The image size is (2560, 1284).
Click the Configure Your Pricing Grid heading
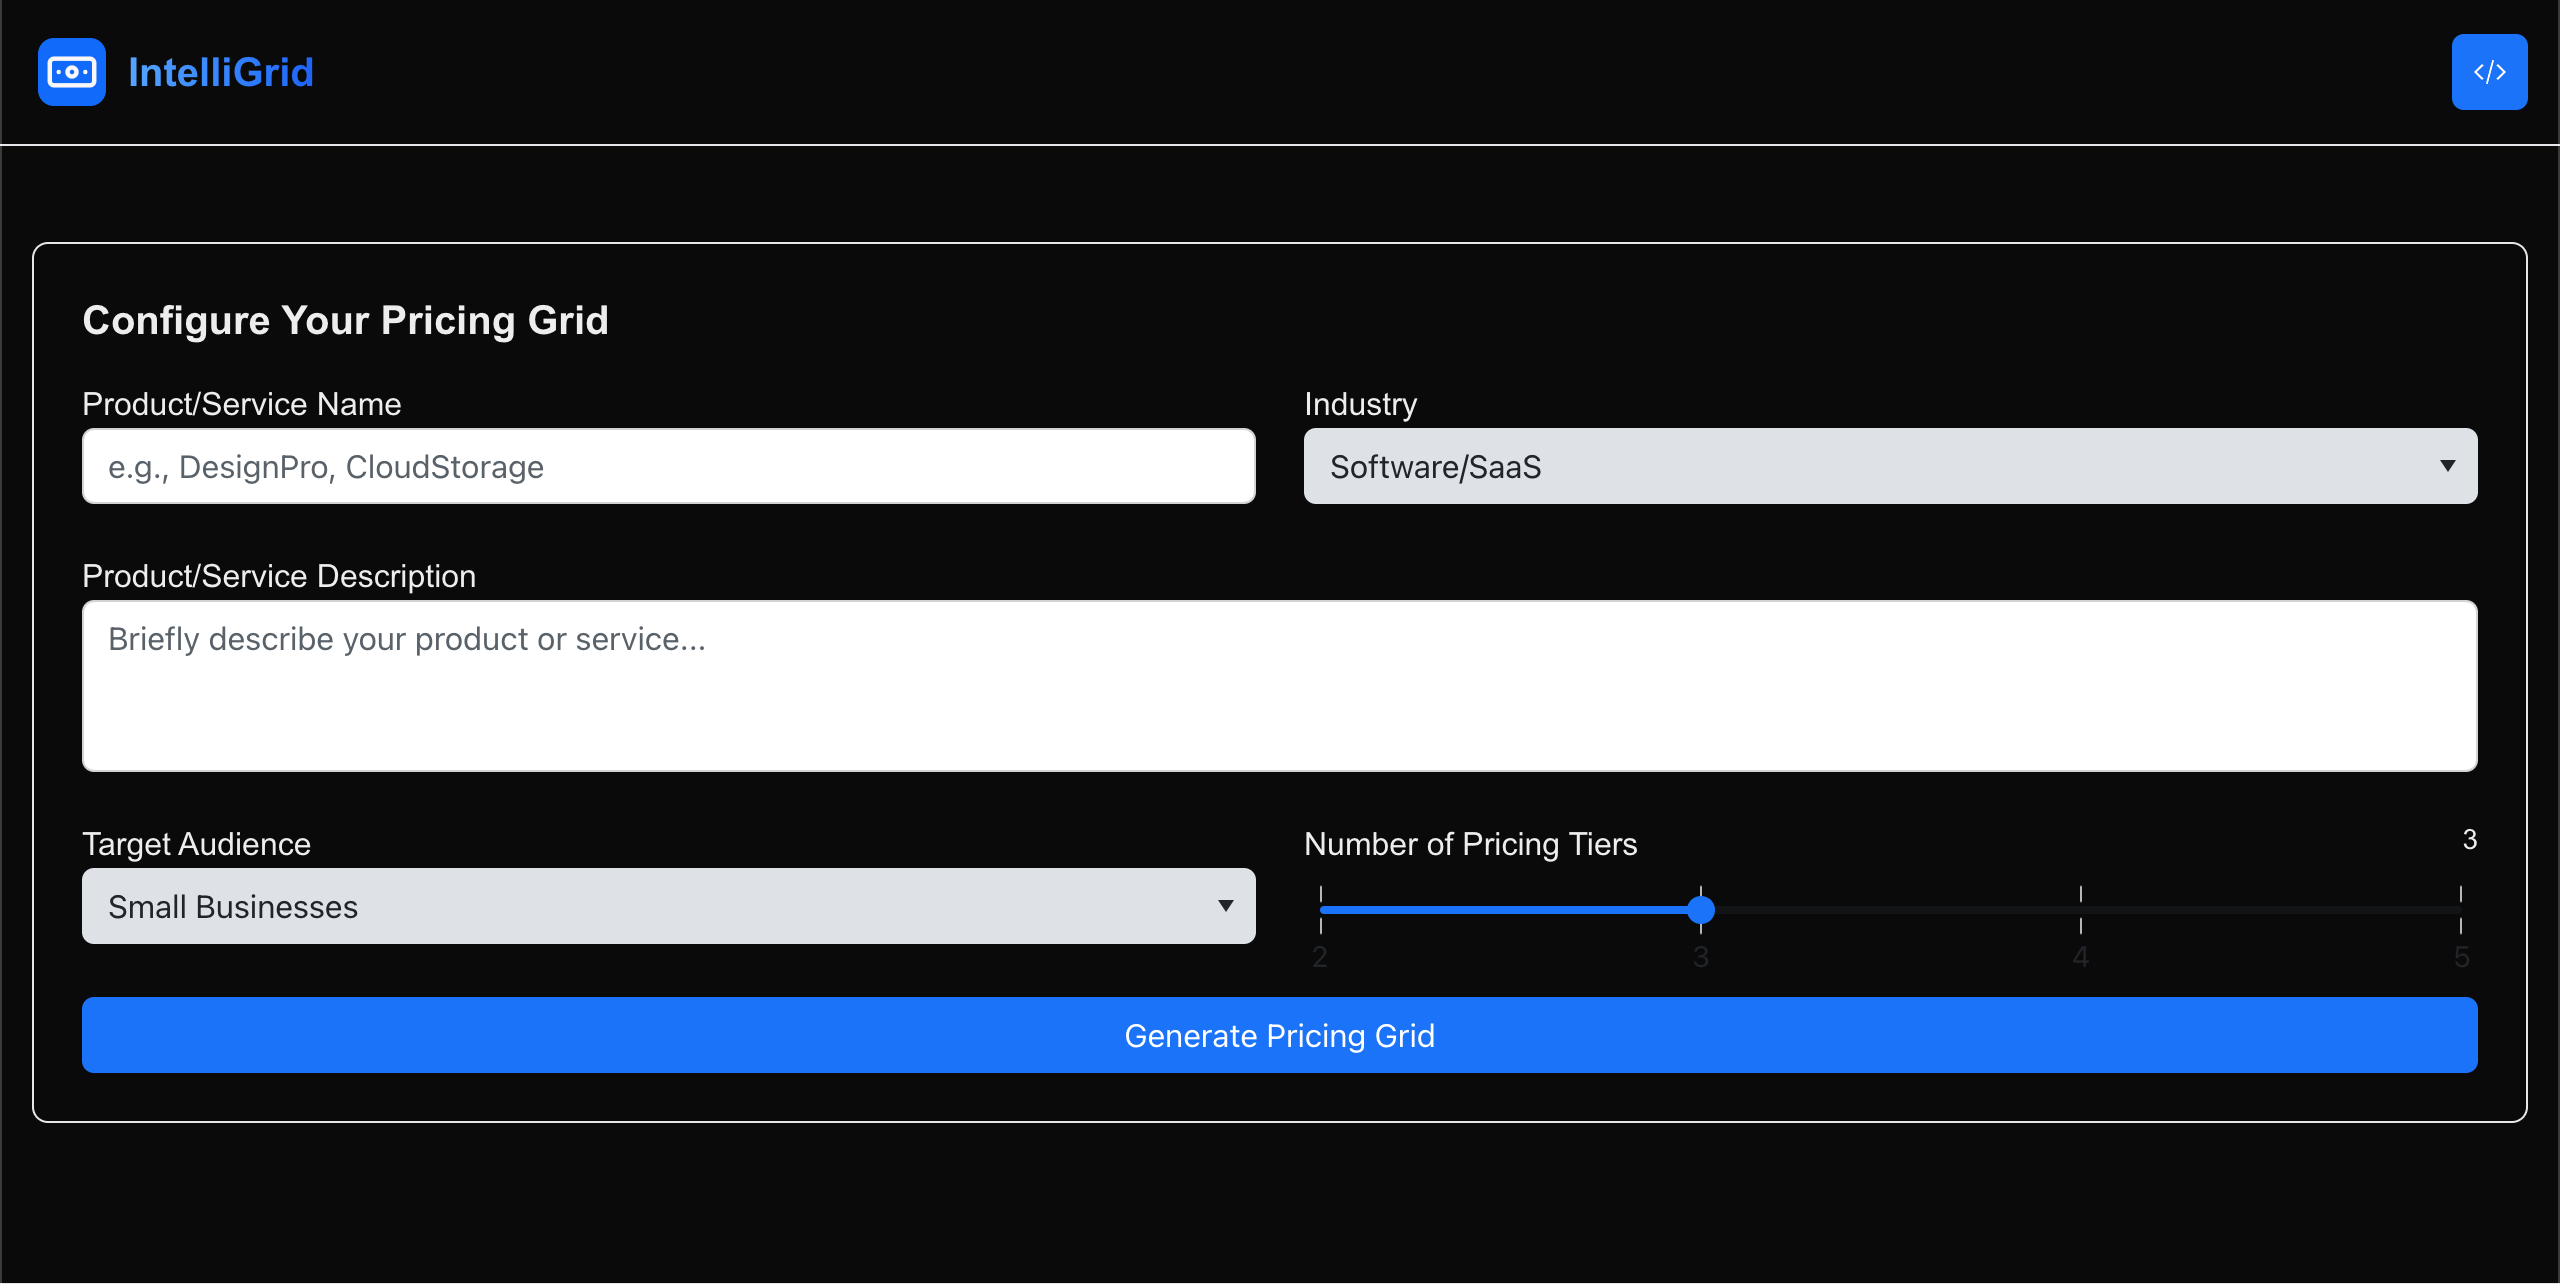pos(345,320)
